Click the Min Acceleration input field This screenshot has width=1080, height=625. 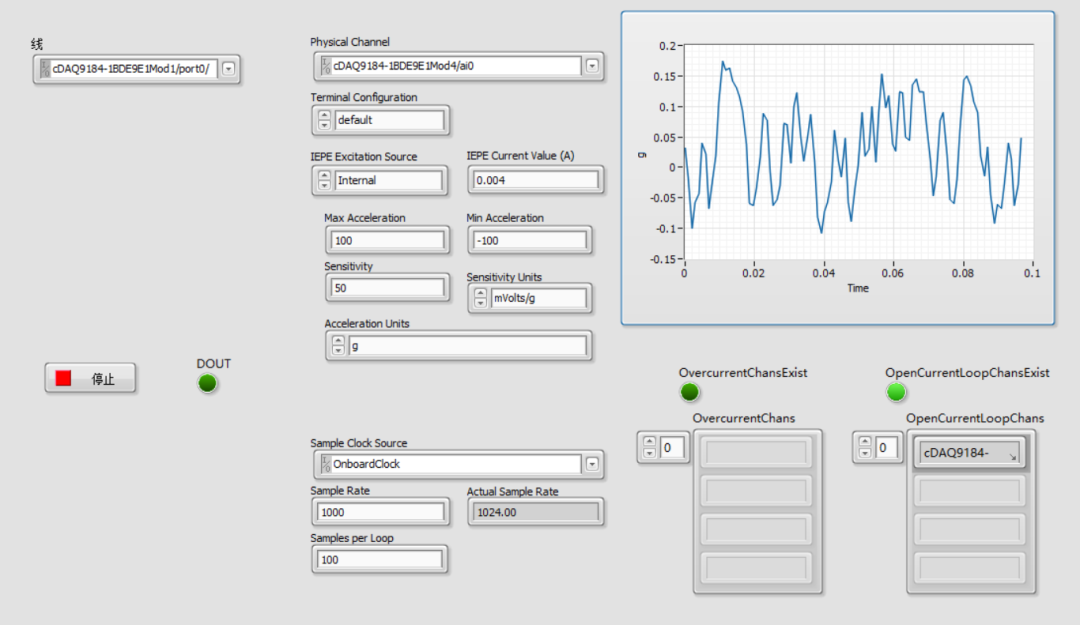pyautogui.click(x=530, y=240)
